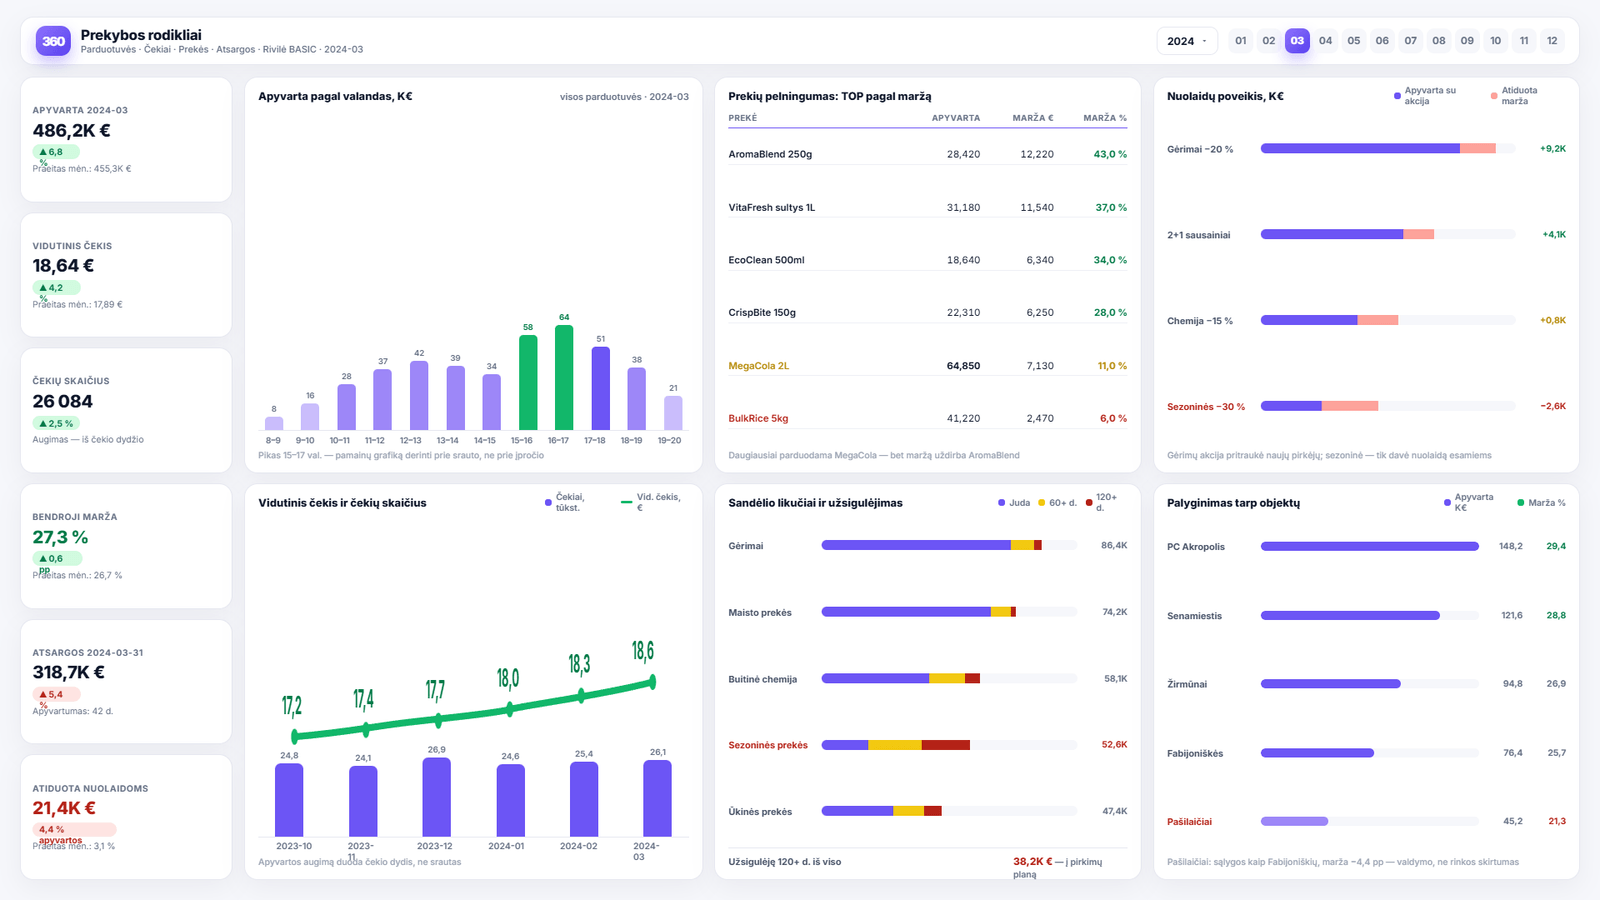Click the 120+ d. legend dot
This screenshot has width=1600, height=900.
point(1089,503)
